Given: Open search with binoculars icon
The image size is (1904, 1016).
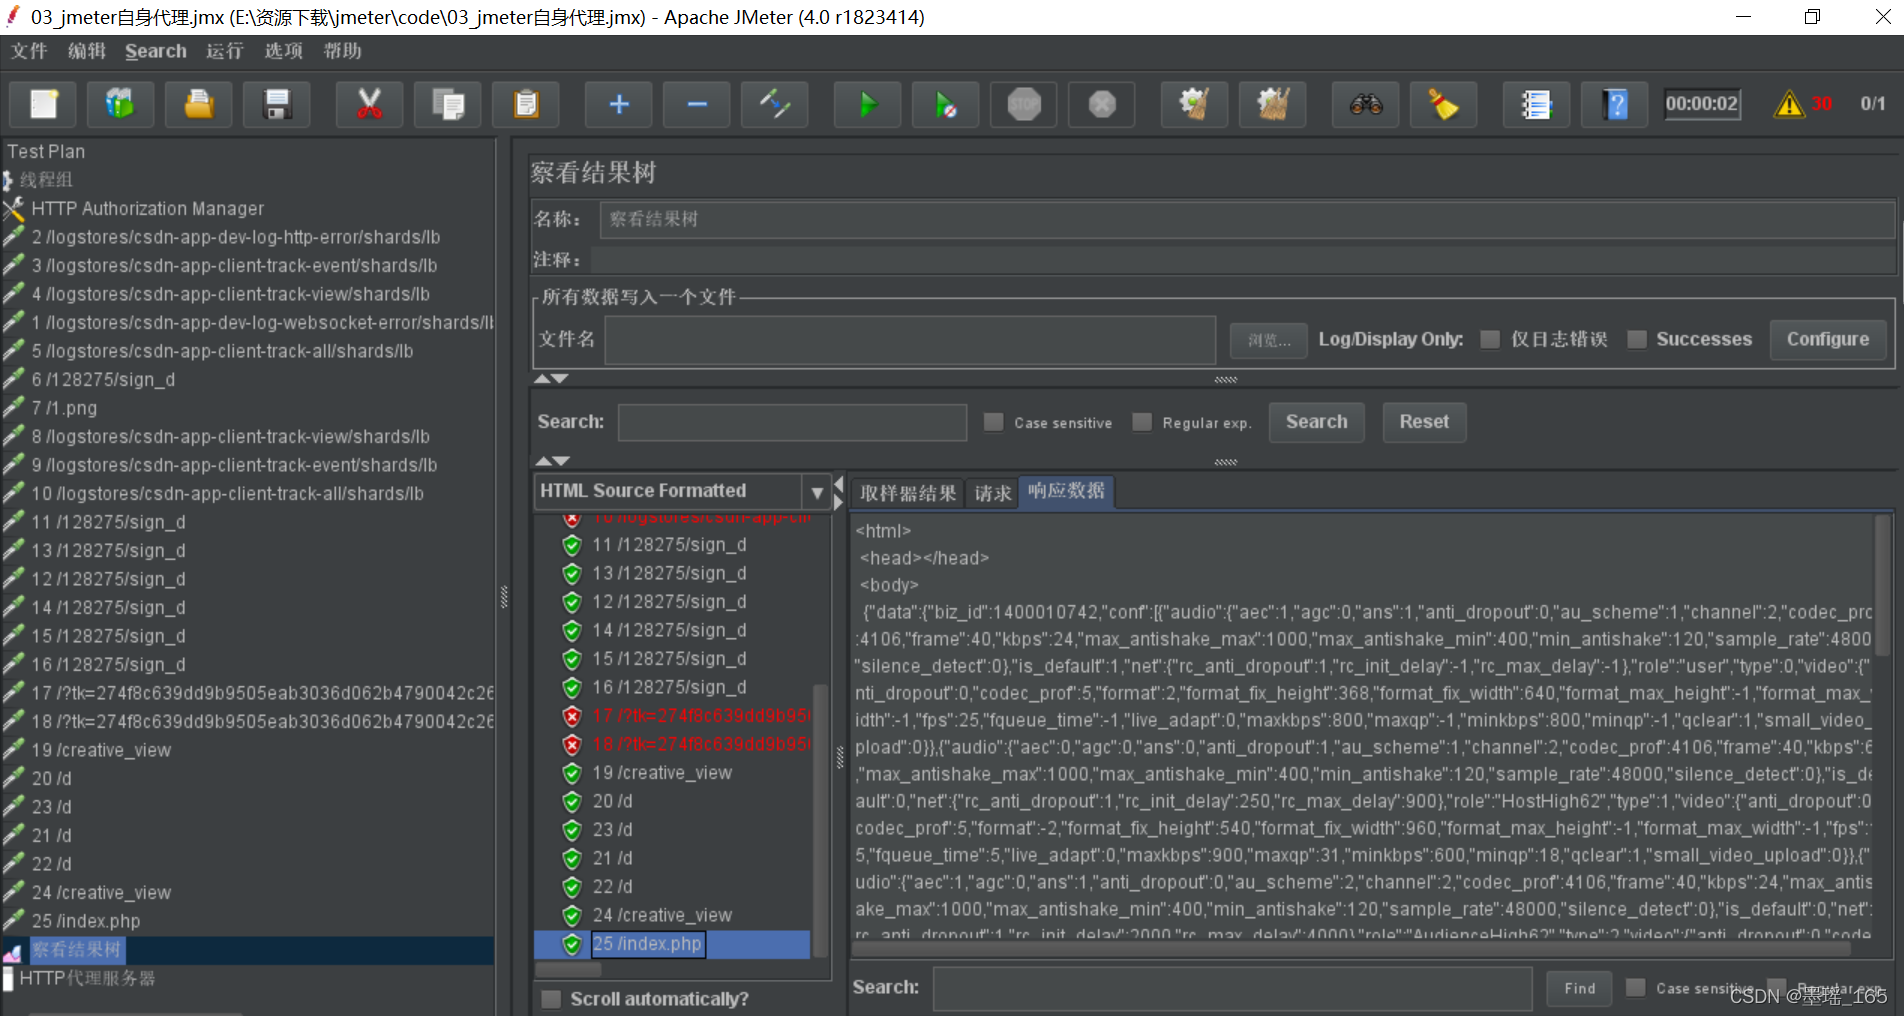Looking at the screenshot, I should click(1366, 104).
